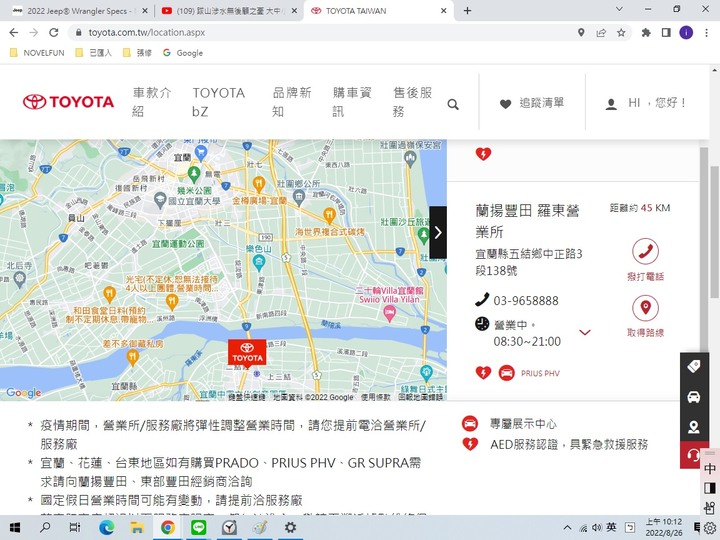Open LINE from the taskbar

(x=198, y=528)
